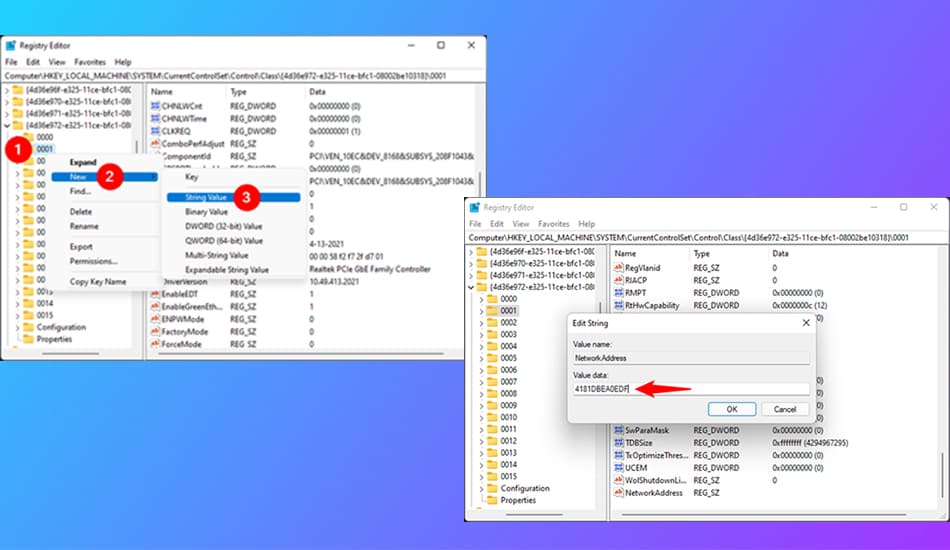Screen dimensions: 950x550
Task: Click the SwParaMask DWORD icon
Action: (619, 430)
